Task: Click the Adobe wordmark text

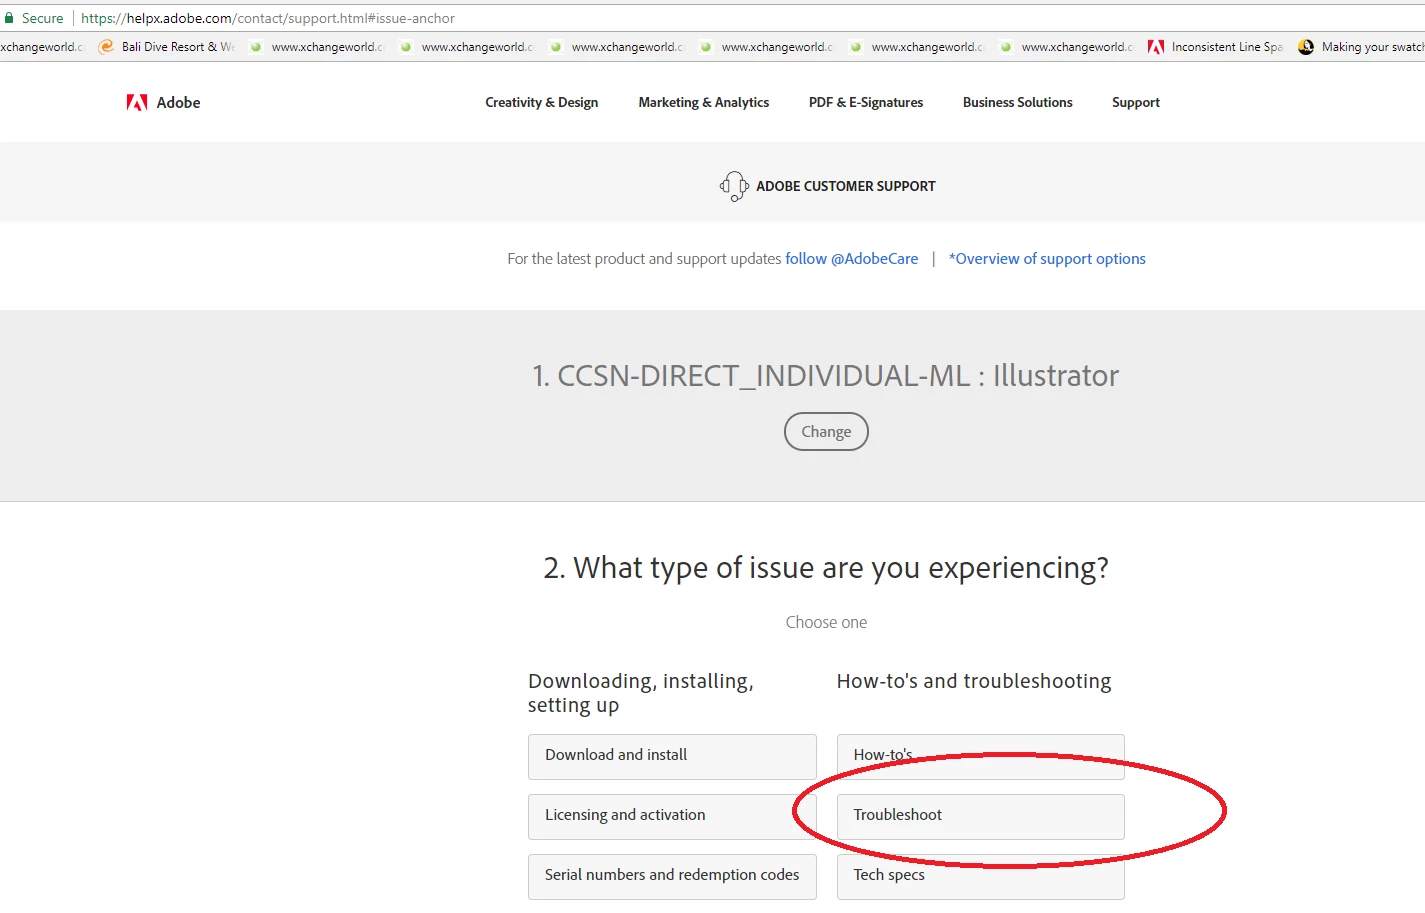Action: click(x=179, y=102)
